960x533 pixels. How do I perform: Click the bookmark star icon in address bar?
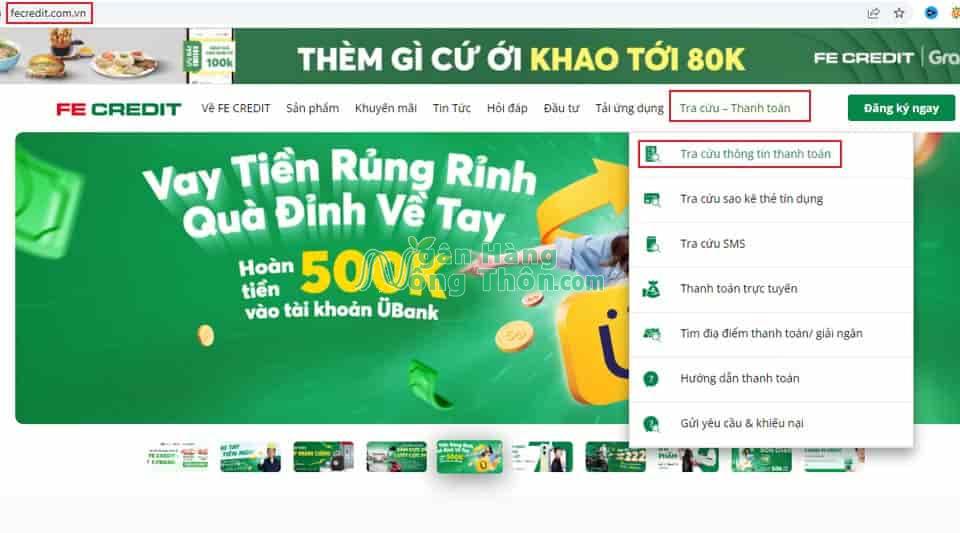point(899,13)
